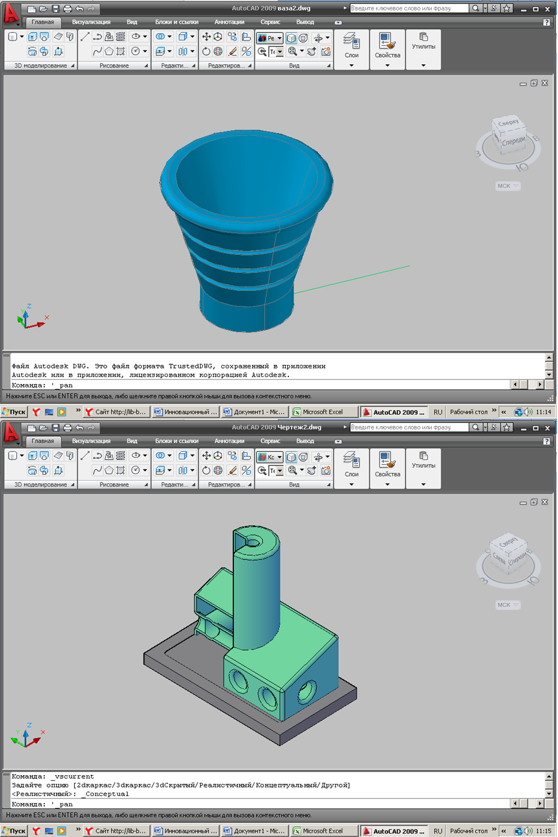Screen dimensions: 558x837
Task: Expand МСК dropdown in ваза2.dwg viewport
Action: click(508, 186)
